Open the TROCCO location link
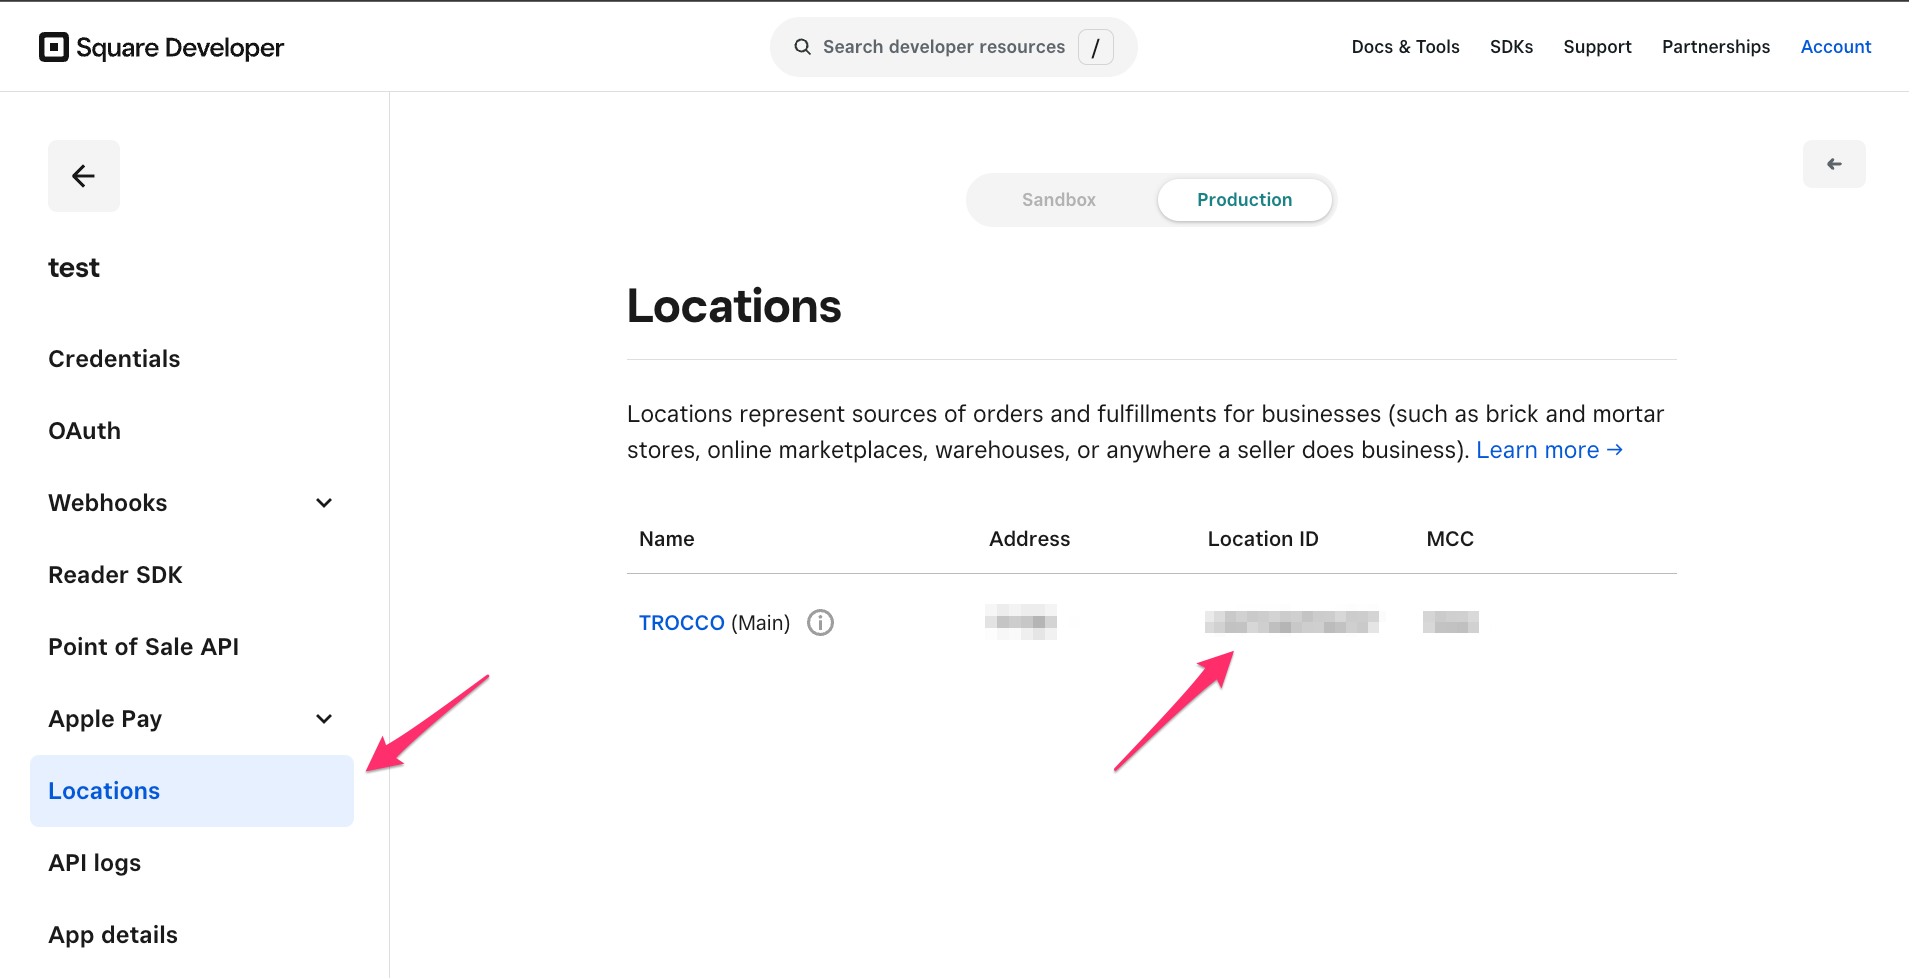The width and height of the screenshot is (1909, 978). click(682, 623)
